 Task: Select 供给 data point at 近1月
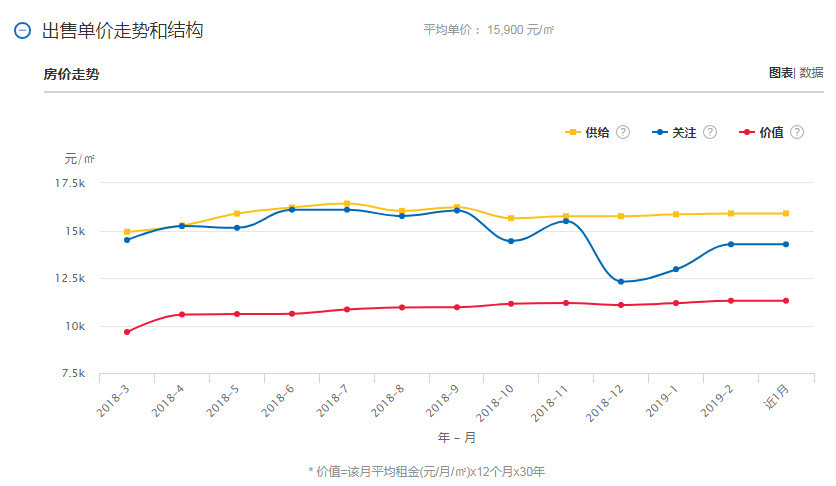coord(786,214)
